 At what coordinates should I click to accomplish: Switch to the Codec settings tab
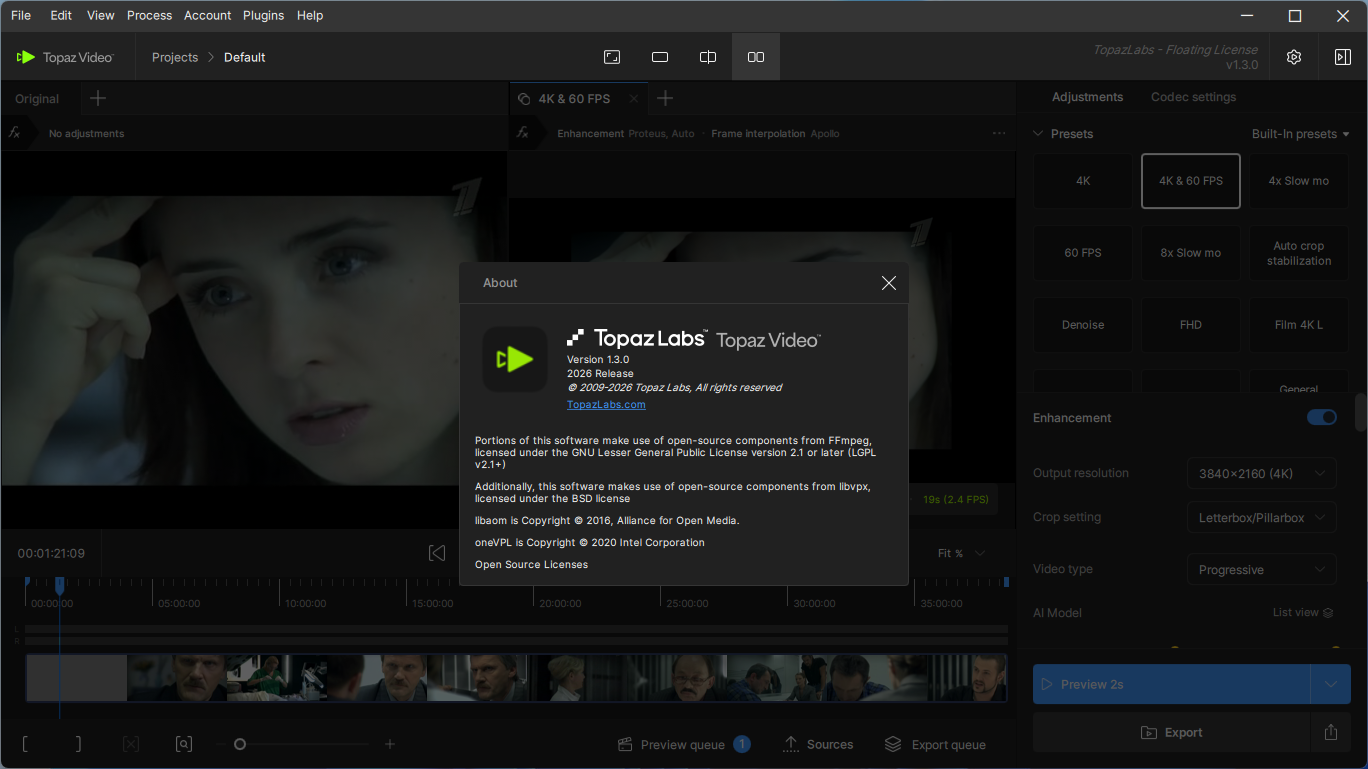click(1193, 97)
